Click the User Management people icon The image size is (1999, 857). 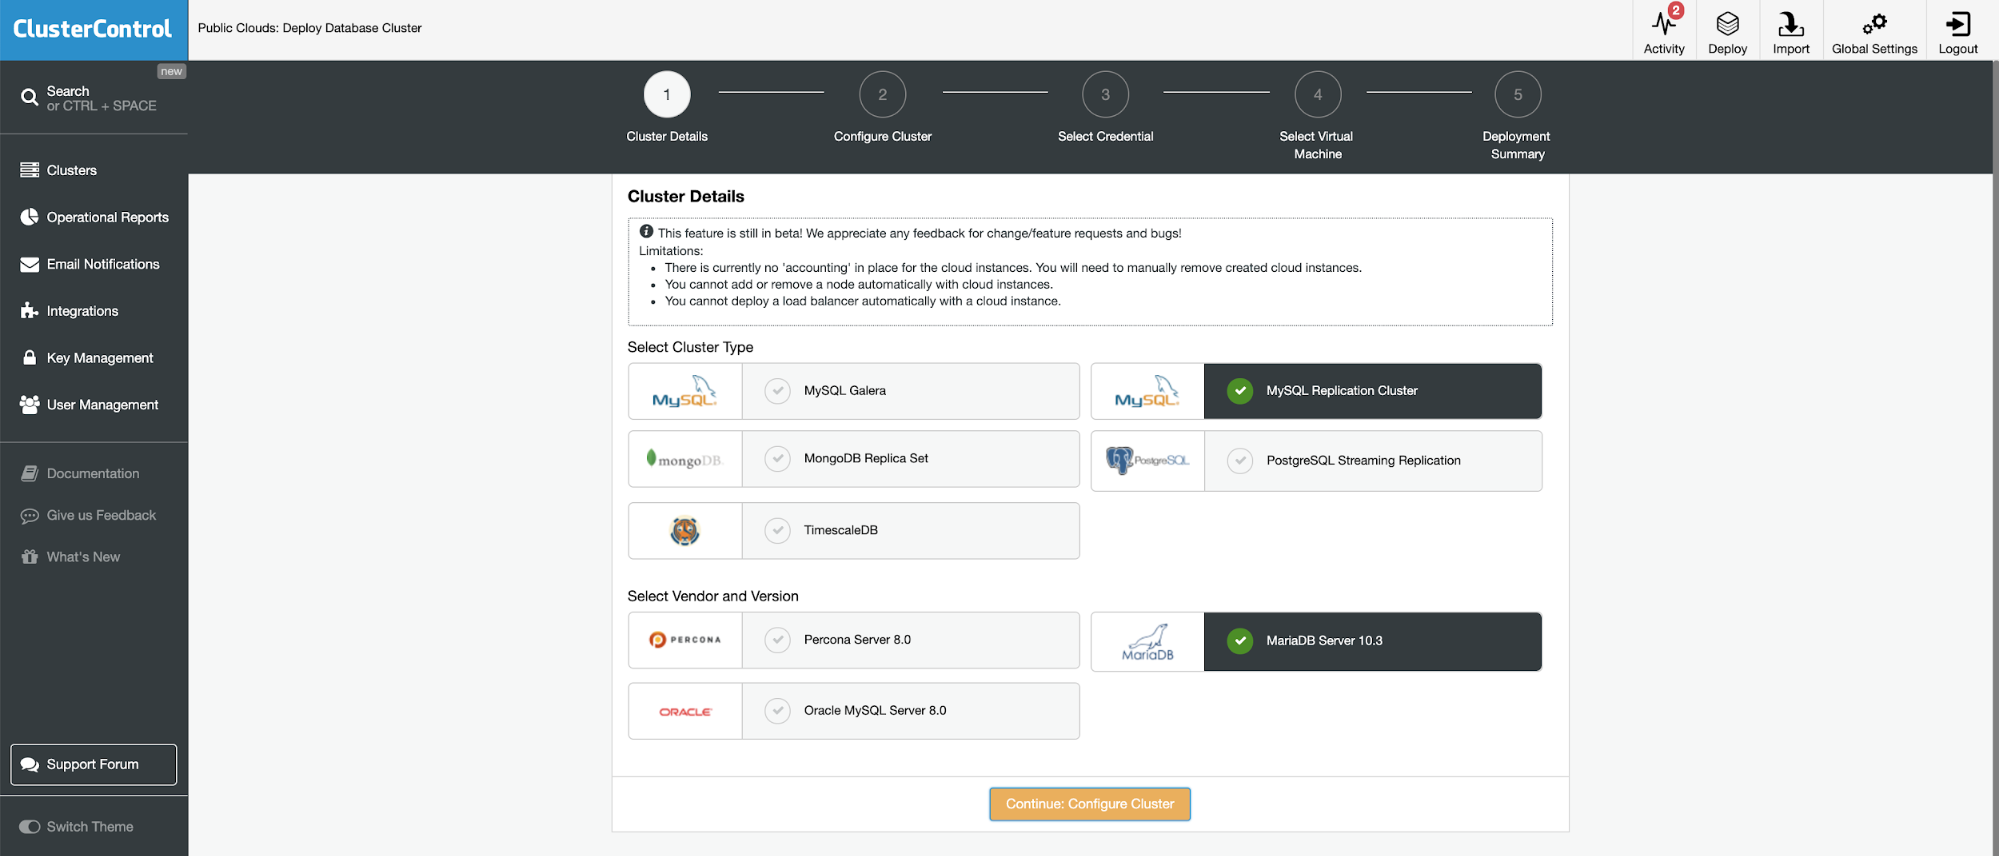point(30,404)
